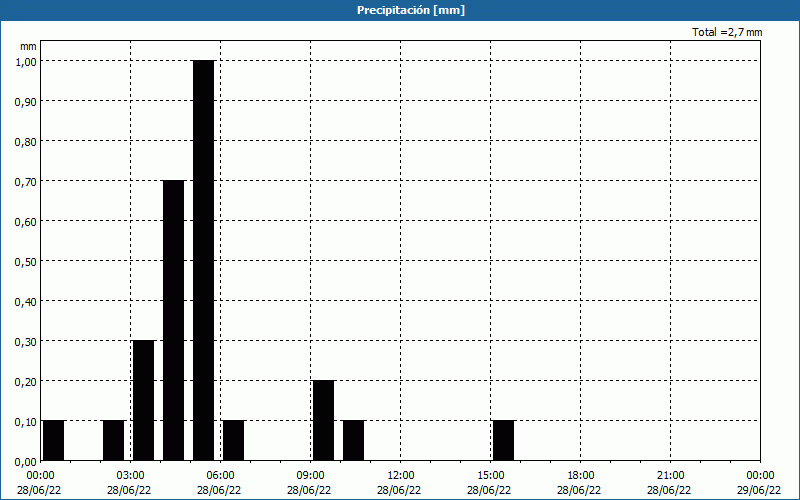This screenshot has height=500, width=800.
Task: Click the 0,70 y-axis label
Action: click(26, 182)
